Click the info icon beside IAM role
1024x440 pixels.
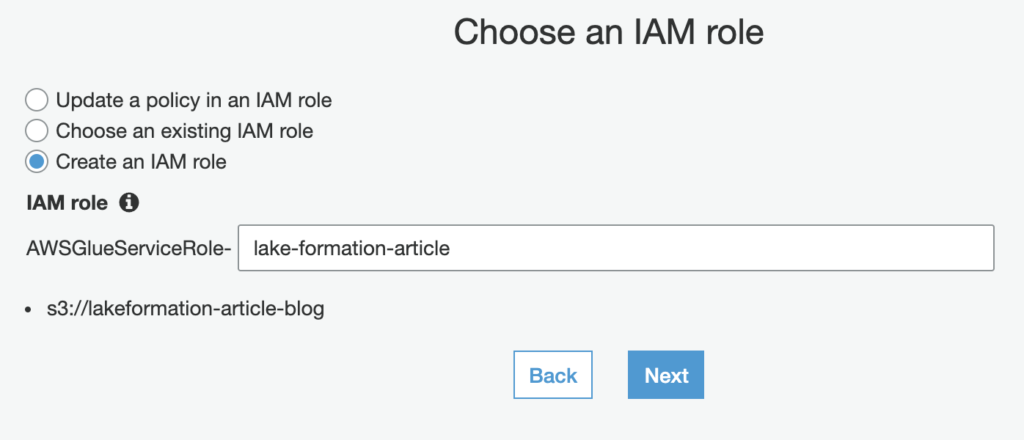click(129, 203)
